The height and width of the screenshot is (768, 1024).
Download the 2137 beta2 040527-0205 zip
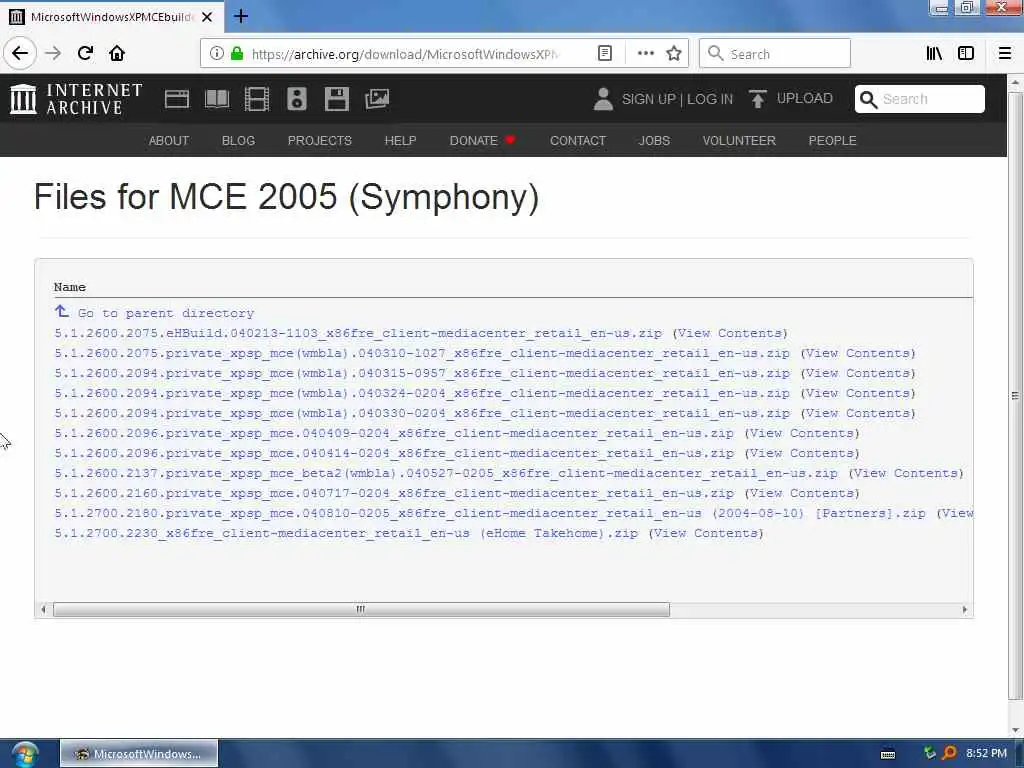[446, 473]
